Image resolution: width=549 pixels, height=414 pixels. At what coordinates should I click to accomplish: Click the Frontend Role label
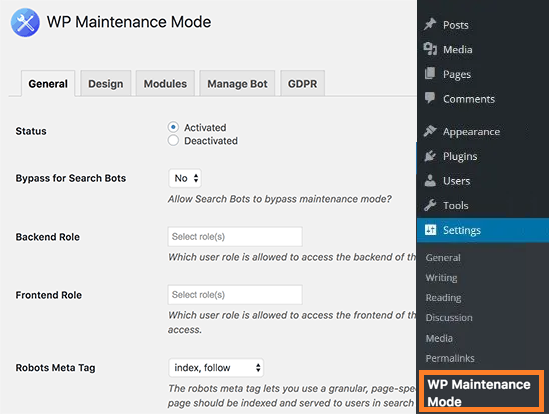pos(49,295)
